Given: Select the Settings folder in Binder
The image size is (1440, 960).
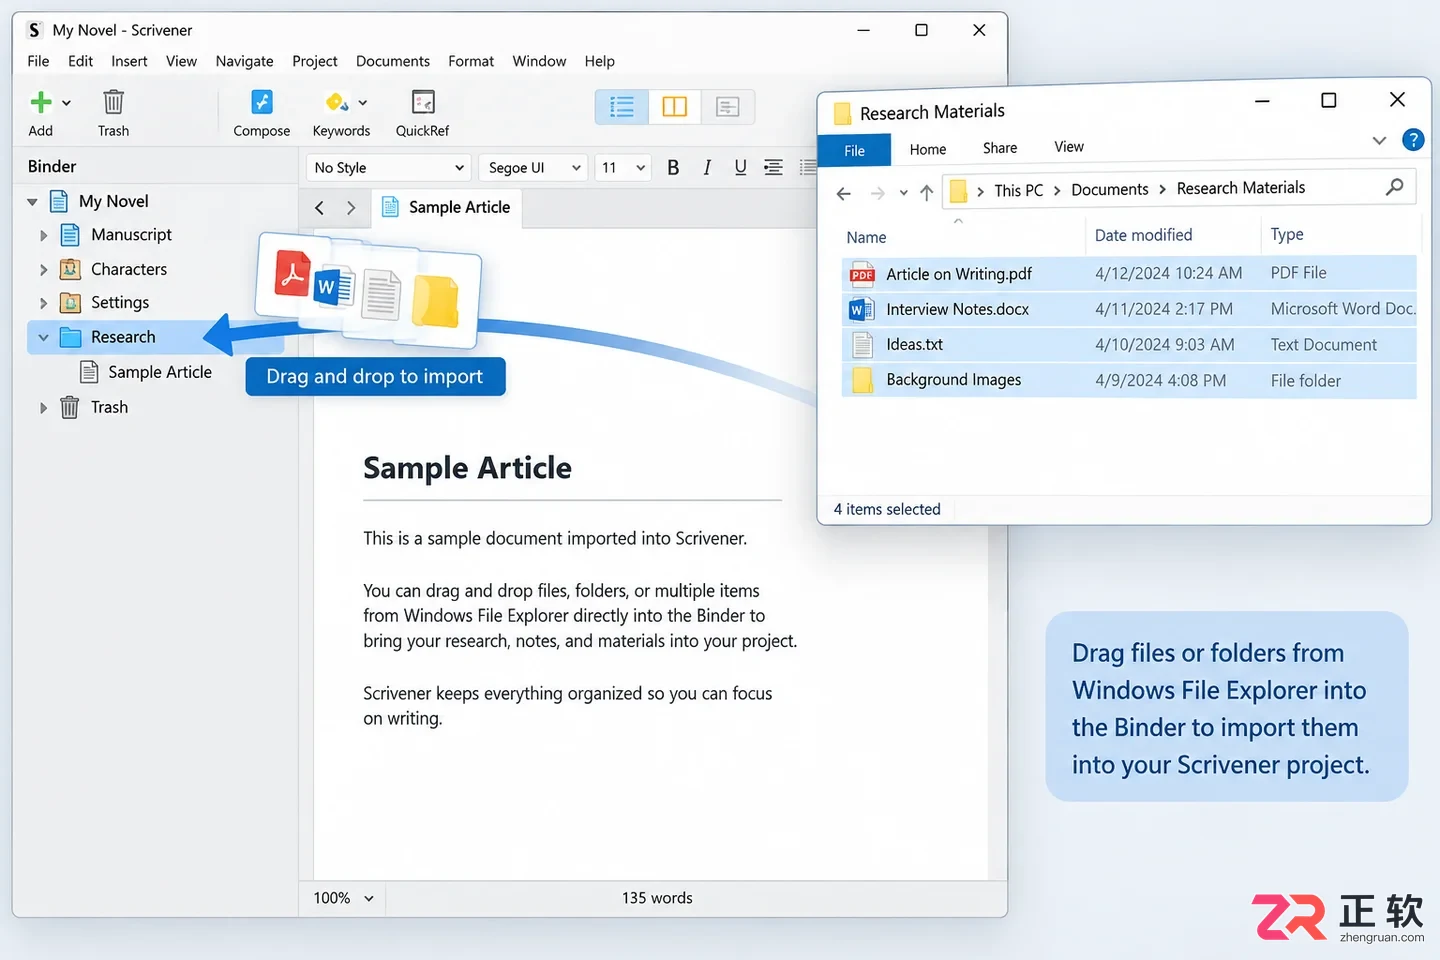Looking at the screenshot, I should (x=120, y=303).
